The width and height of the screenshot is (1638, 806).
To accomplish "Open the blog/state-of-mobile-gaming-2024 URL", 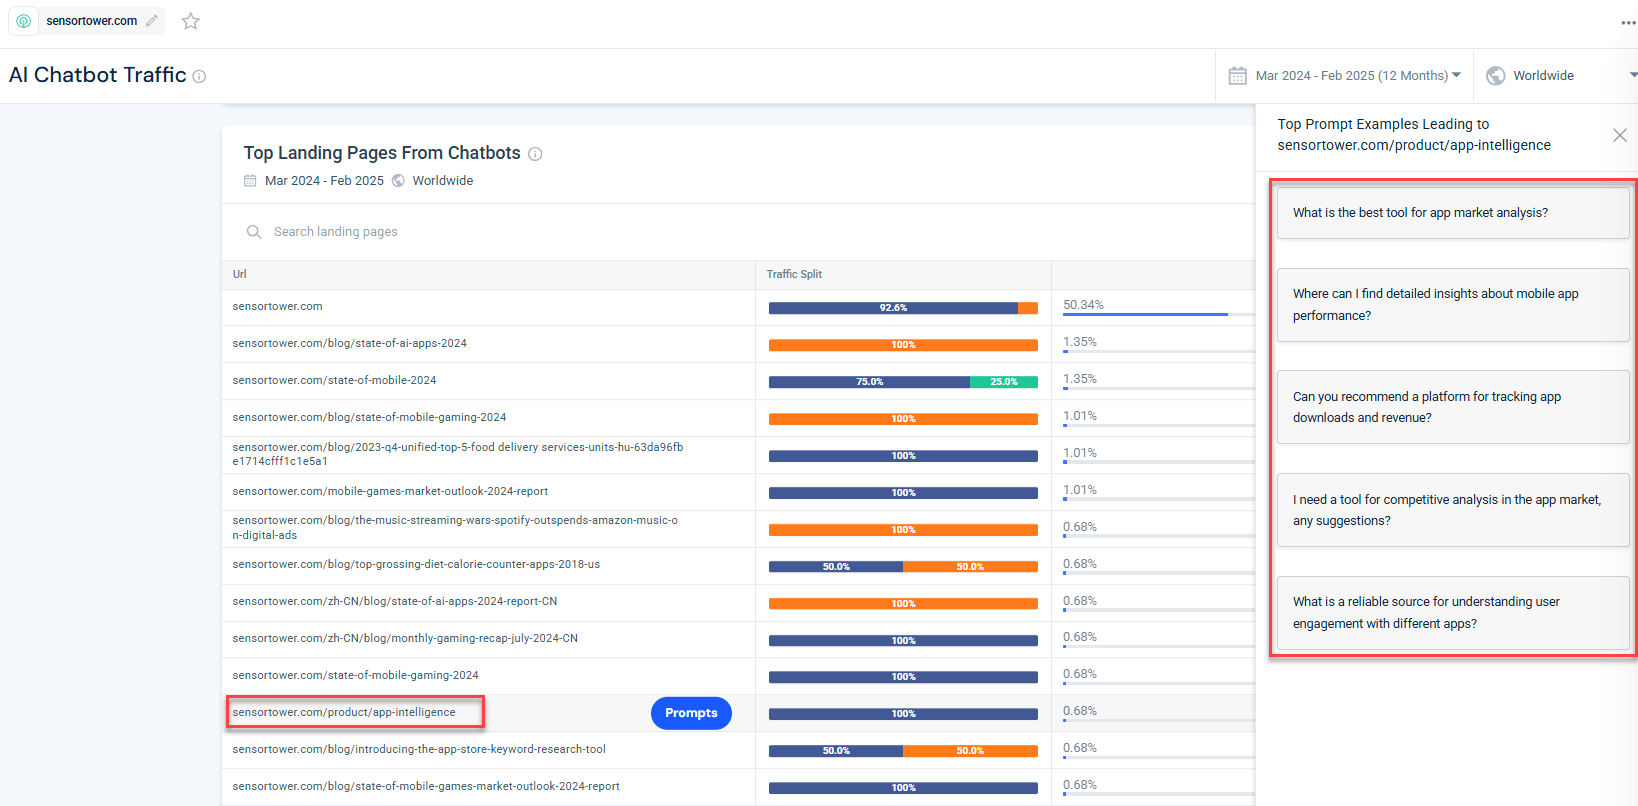I will [369, 417].
